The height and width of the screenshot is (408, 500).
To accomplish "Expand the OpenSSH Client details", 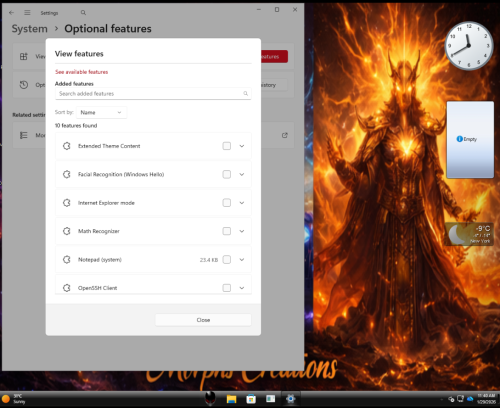I will click(x=242, y=288).
